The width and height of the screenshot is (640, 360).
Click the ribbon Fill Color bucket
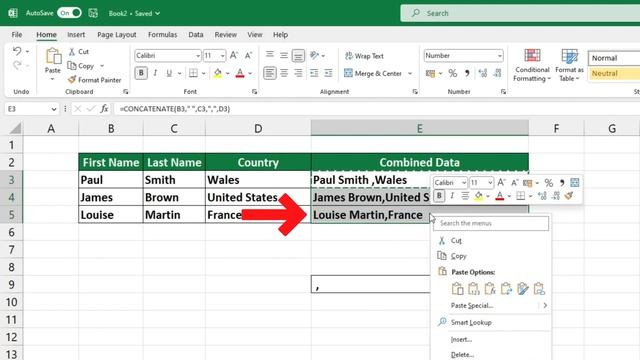(218, 73)
